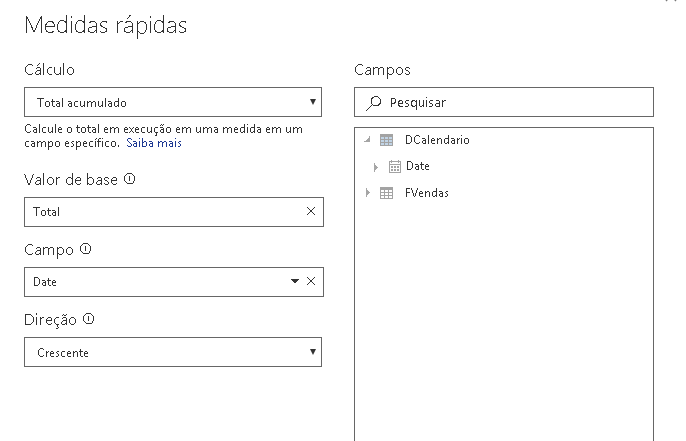Remove the Date entry from Campo field
The width and height of the screenshot is (686, 441).
click(311, 281)
